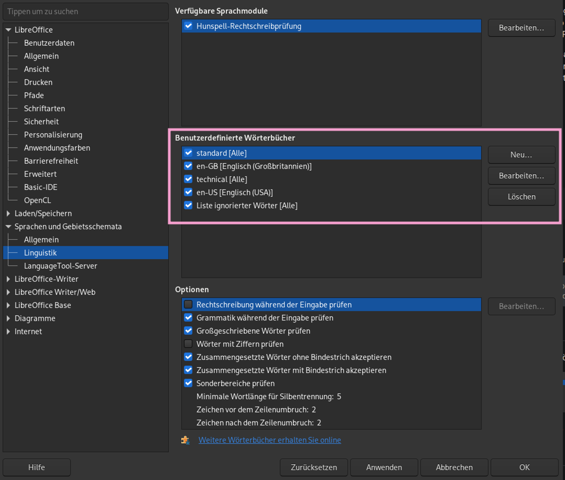Expand the Diagramme node
Screen dimensions: 565x480
(x=8, y=319)
